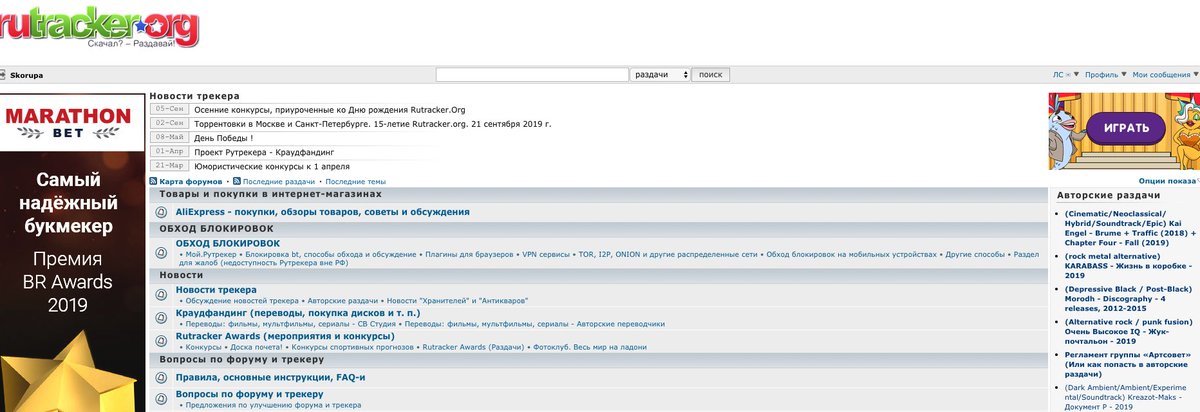
Task: Click RSS icon beside Карта форумов
Action: click(153, 181)
